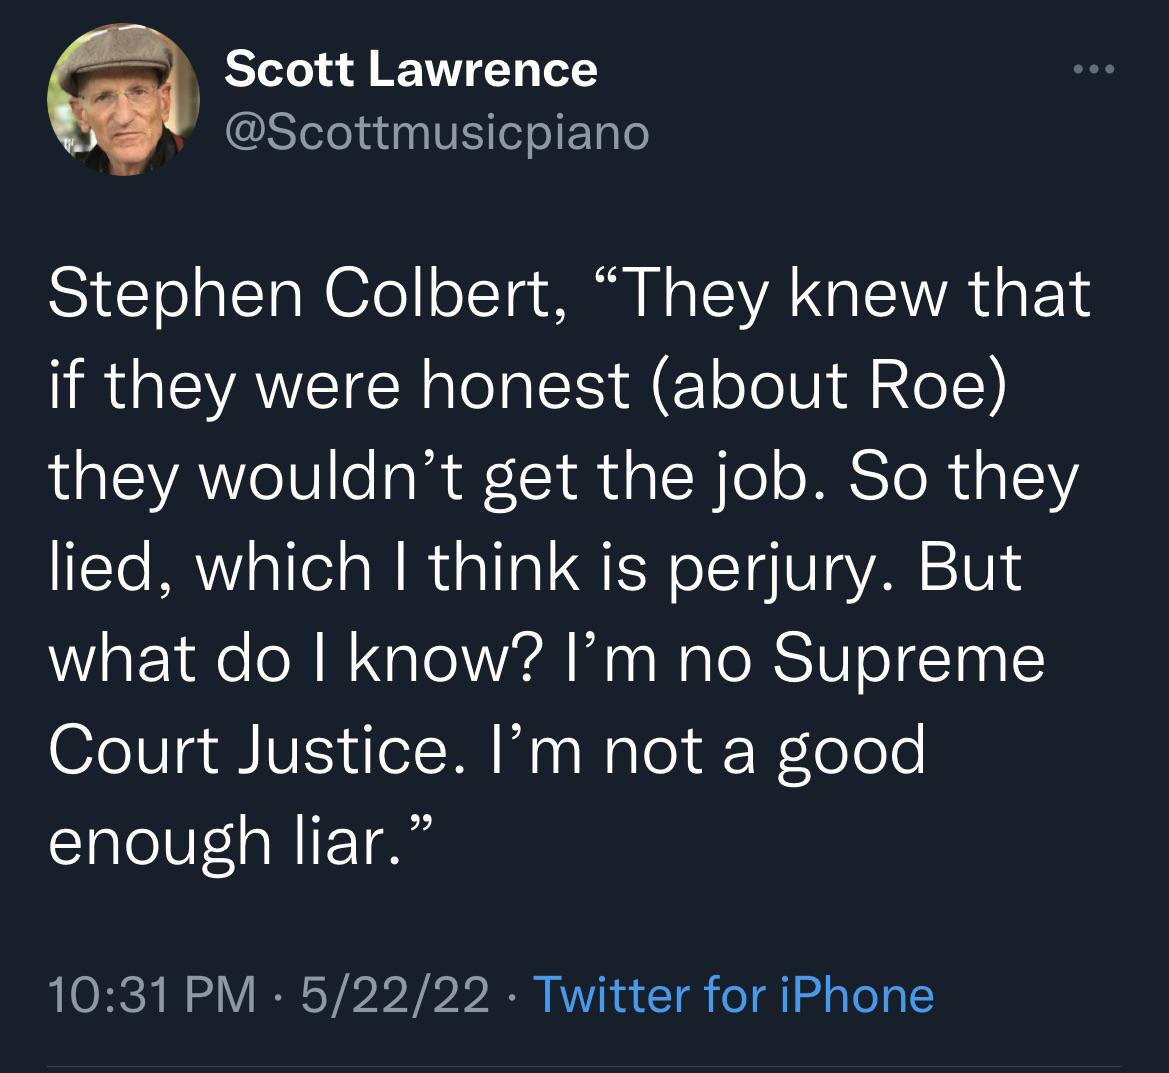
Task: Click "(about Roe)" in the tweet text
Action: pos(828,386)
